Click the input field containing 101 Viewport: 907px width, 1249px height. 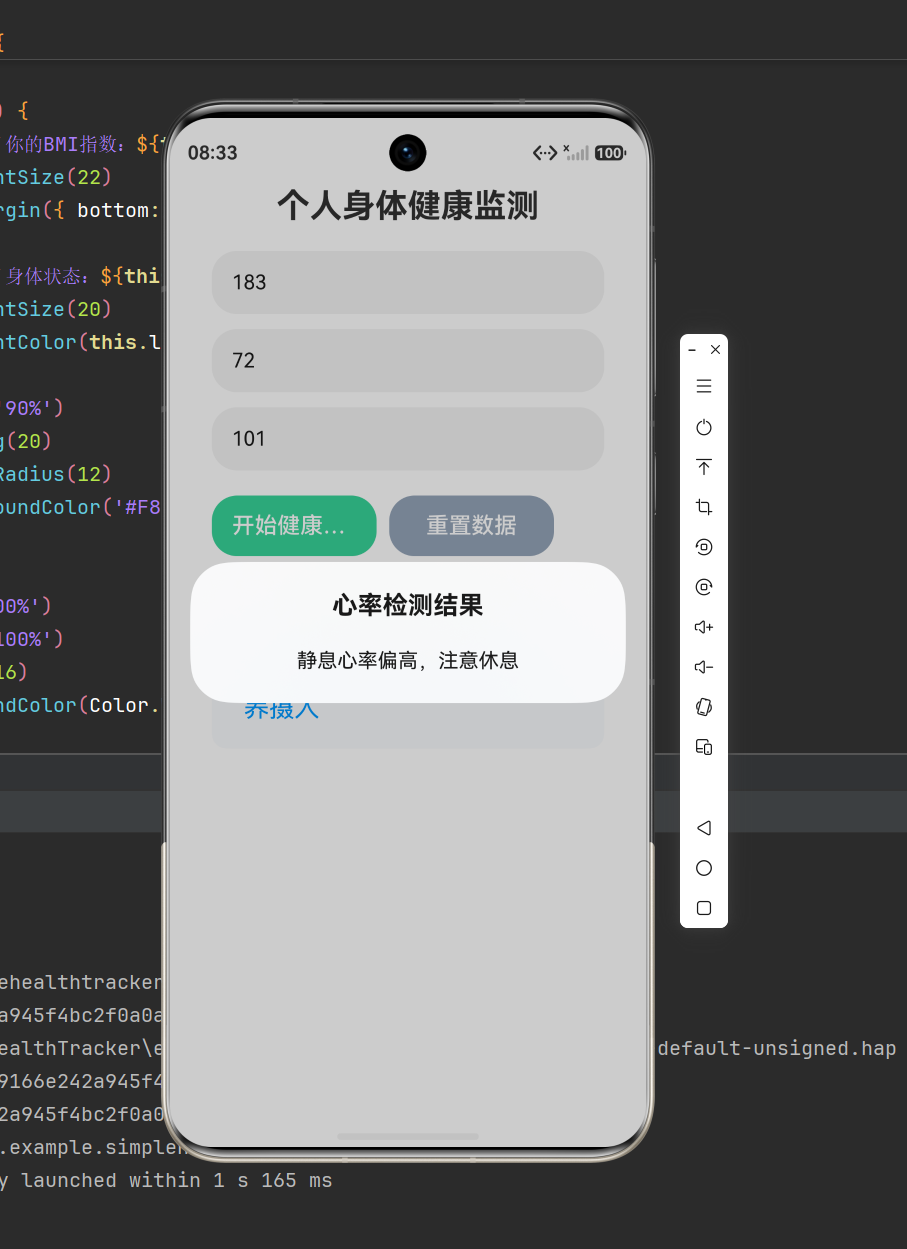[x=408, y=438]
